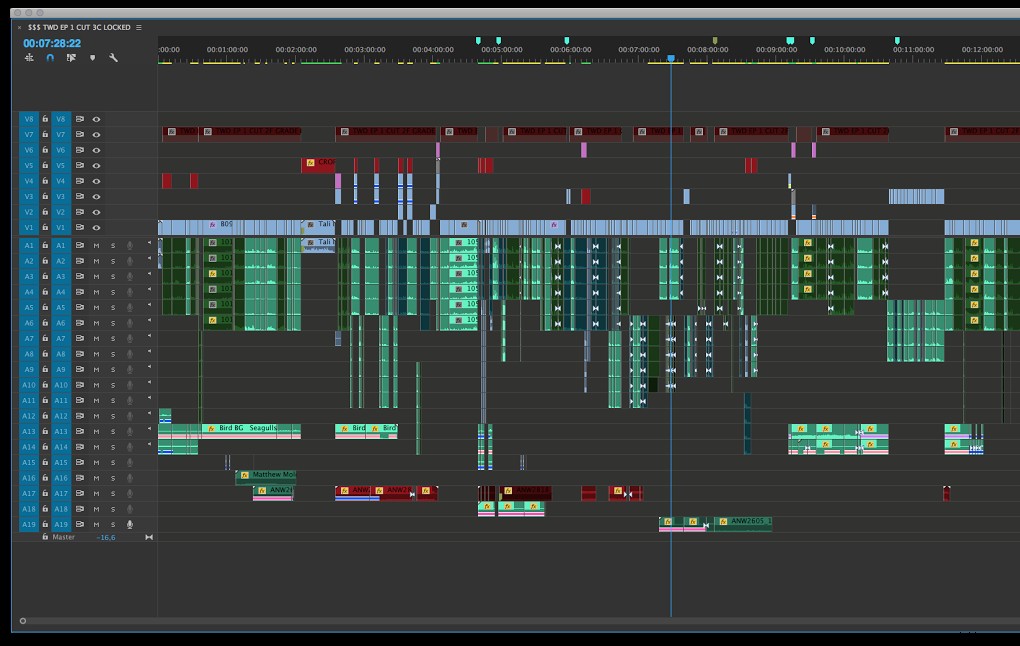Enable voice-over record mic on track A19
The height and width of the screenshot is (646, 1020).
pyautogui.click(x=130, y=524)
